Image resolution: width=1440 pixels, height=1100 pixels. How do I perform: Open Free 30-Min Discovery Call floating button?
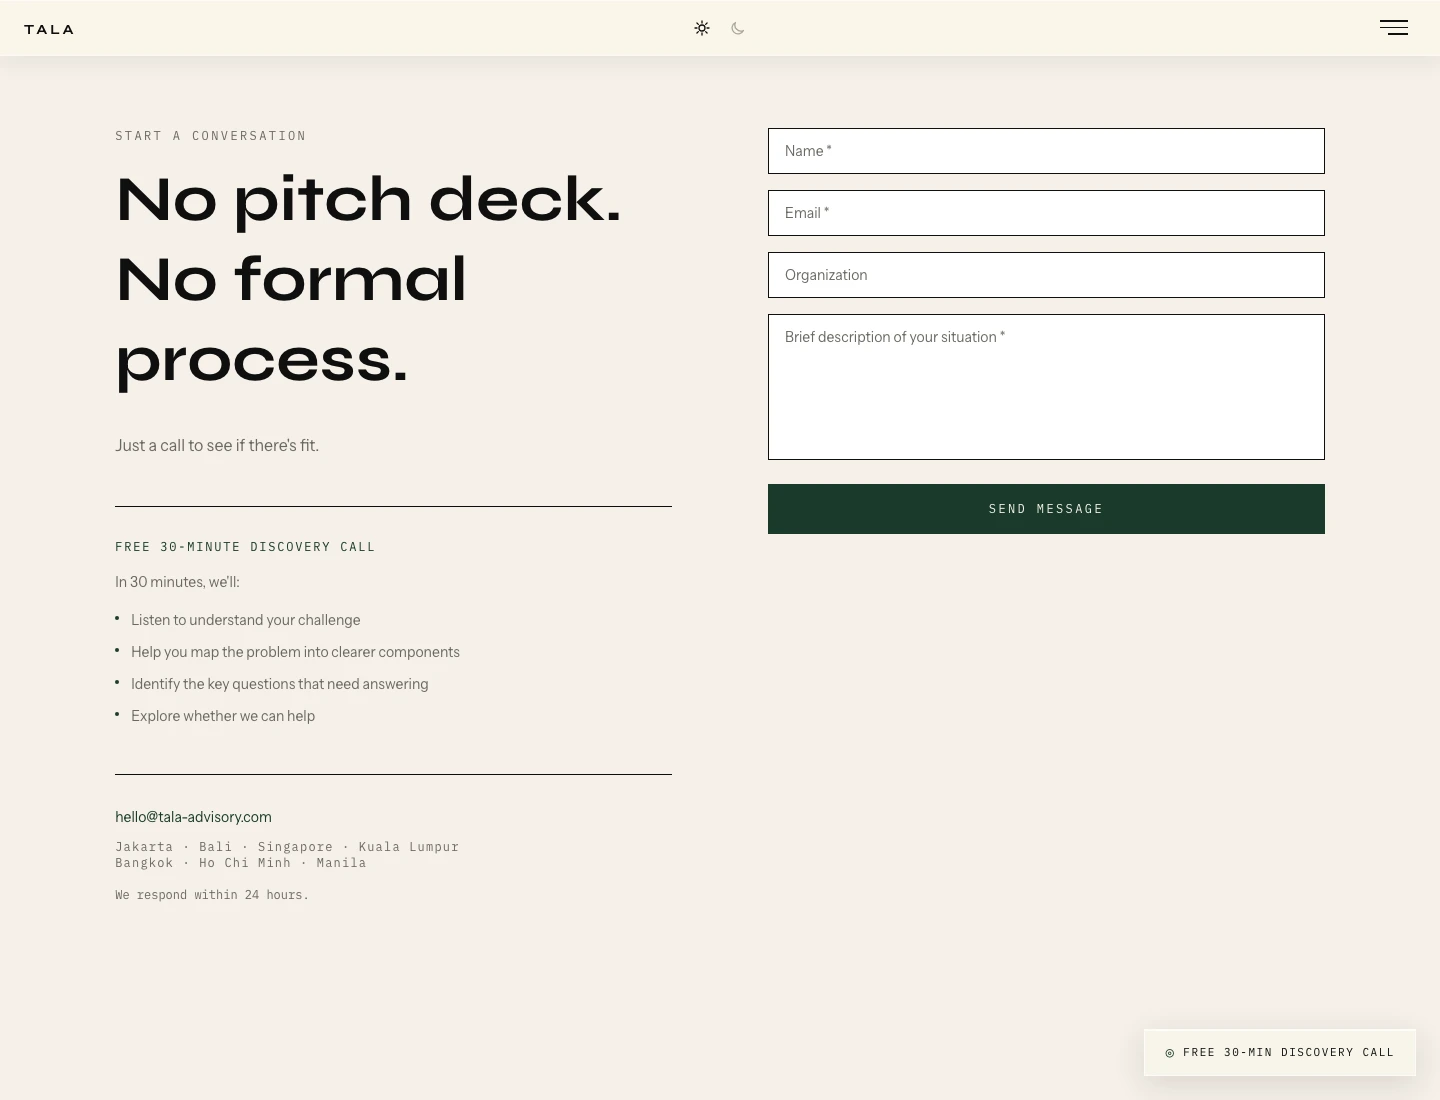tap(1280, 1052)
